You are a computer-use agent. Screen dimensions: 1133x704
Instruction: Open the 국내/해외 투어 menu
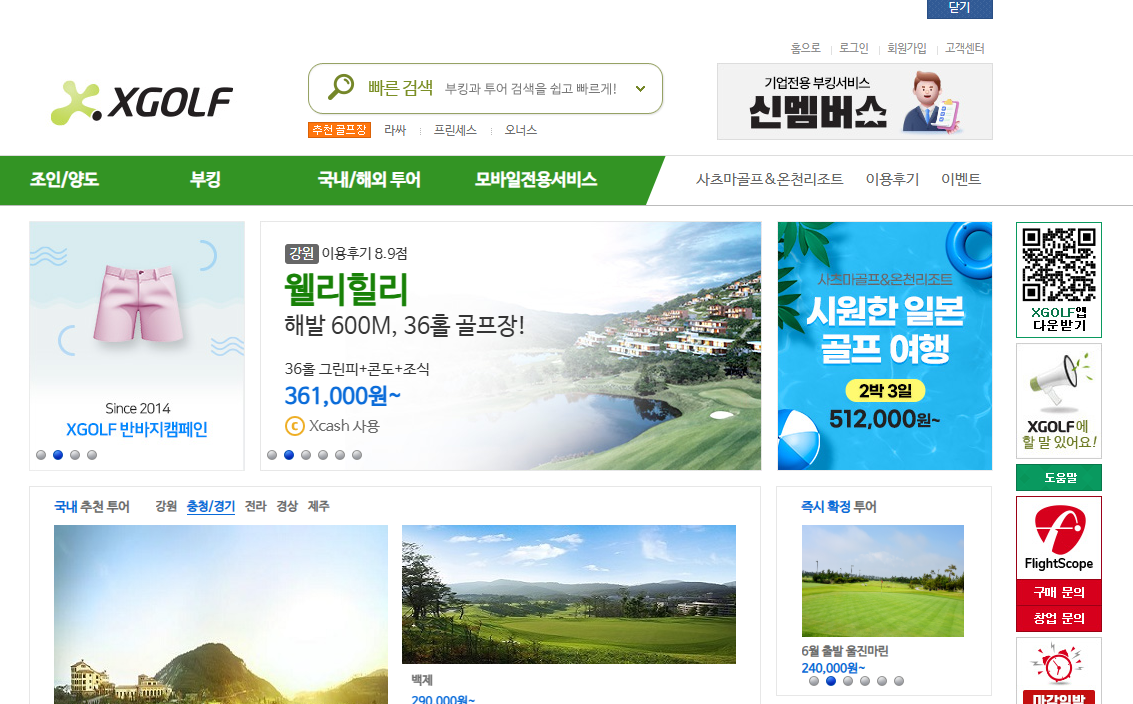click(369, 179)
